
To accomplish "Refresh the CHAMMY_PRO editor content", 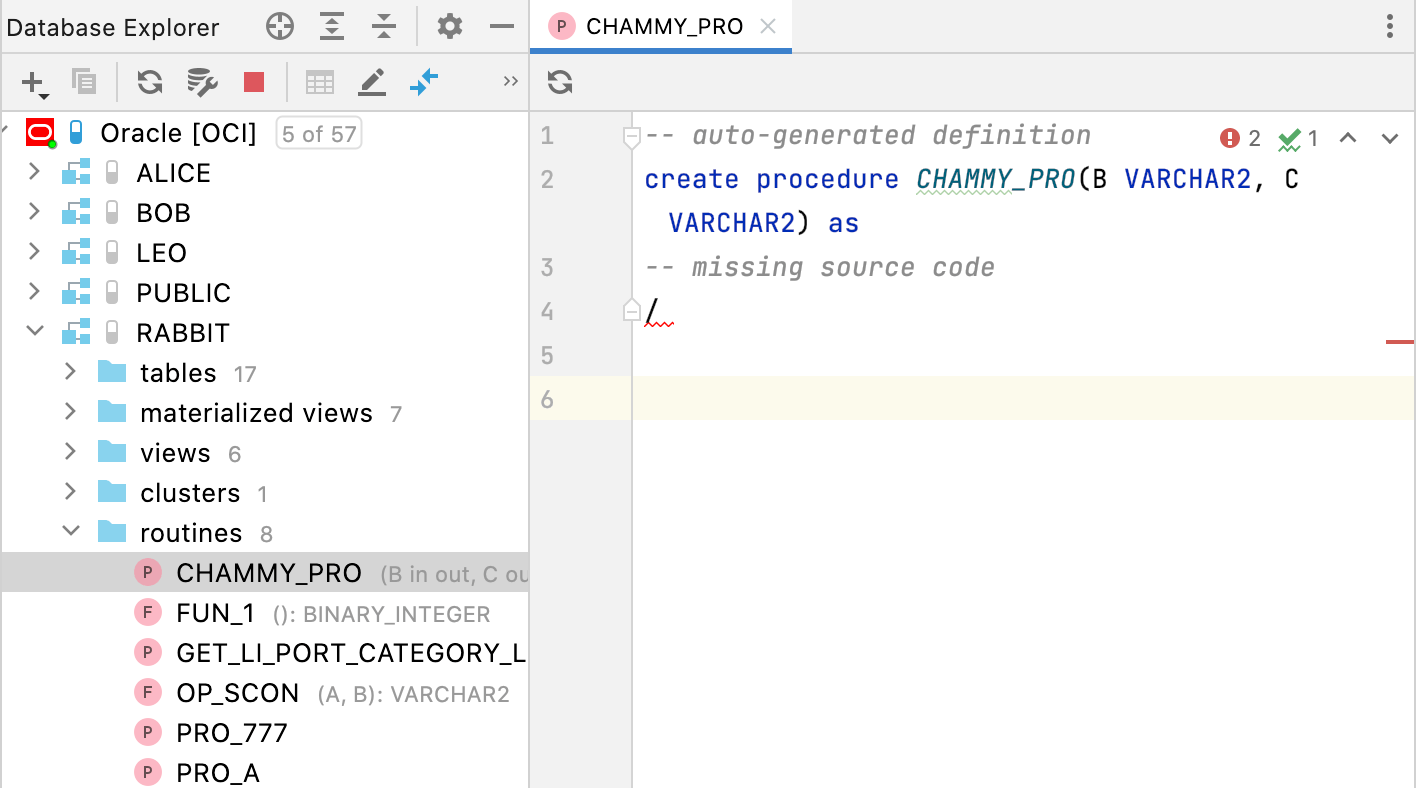I will (x=560, y=82).
